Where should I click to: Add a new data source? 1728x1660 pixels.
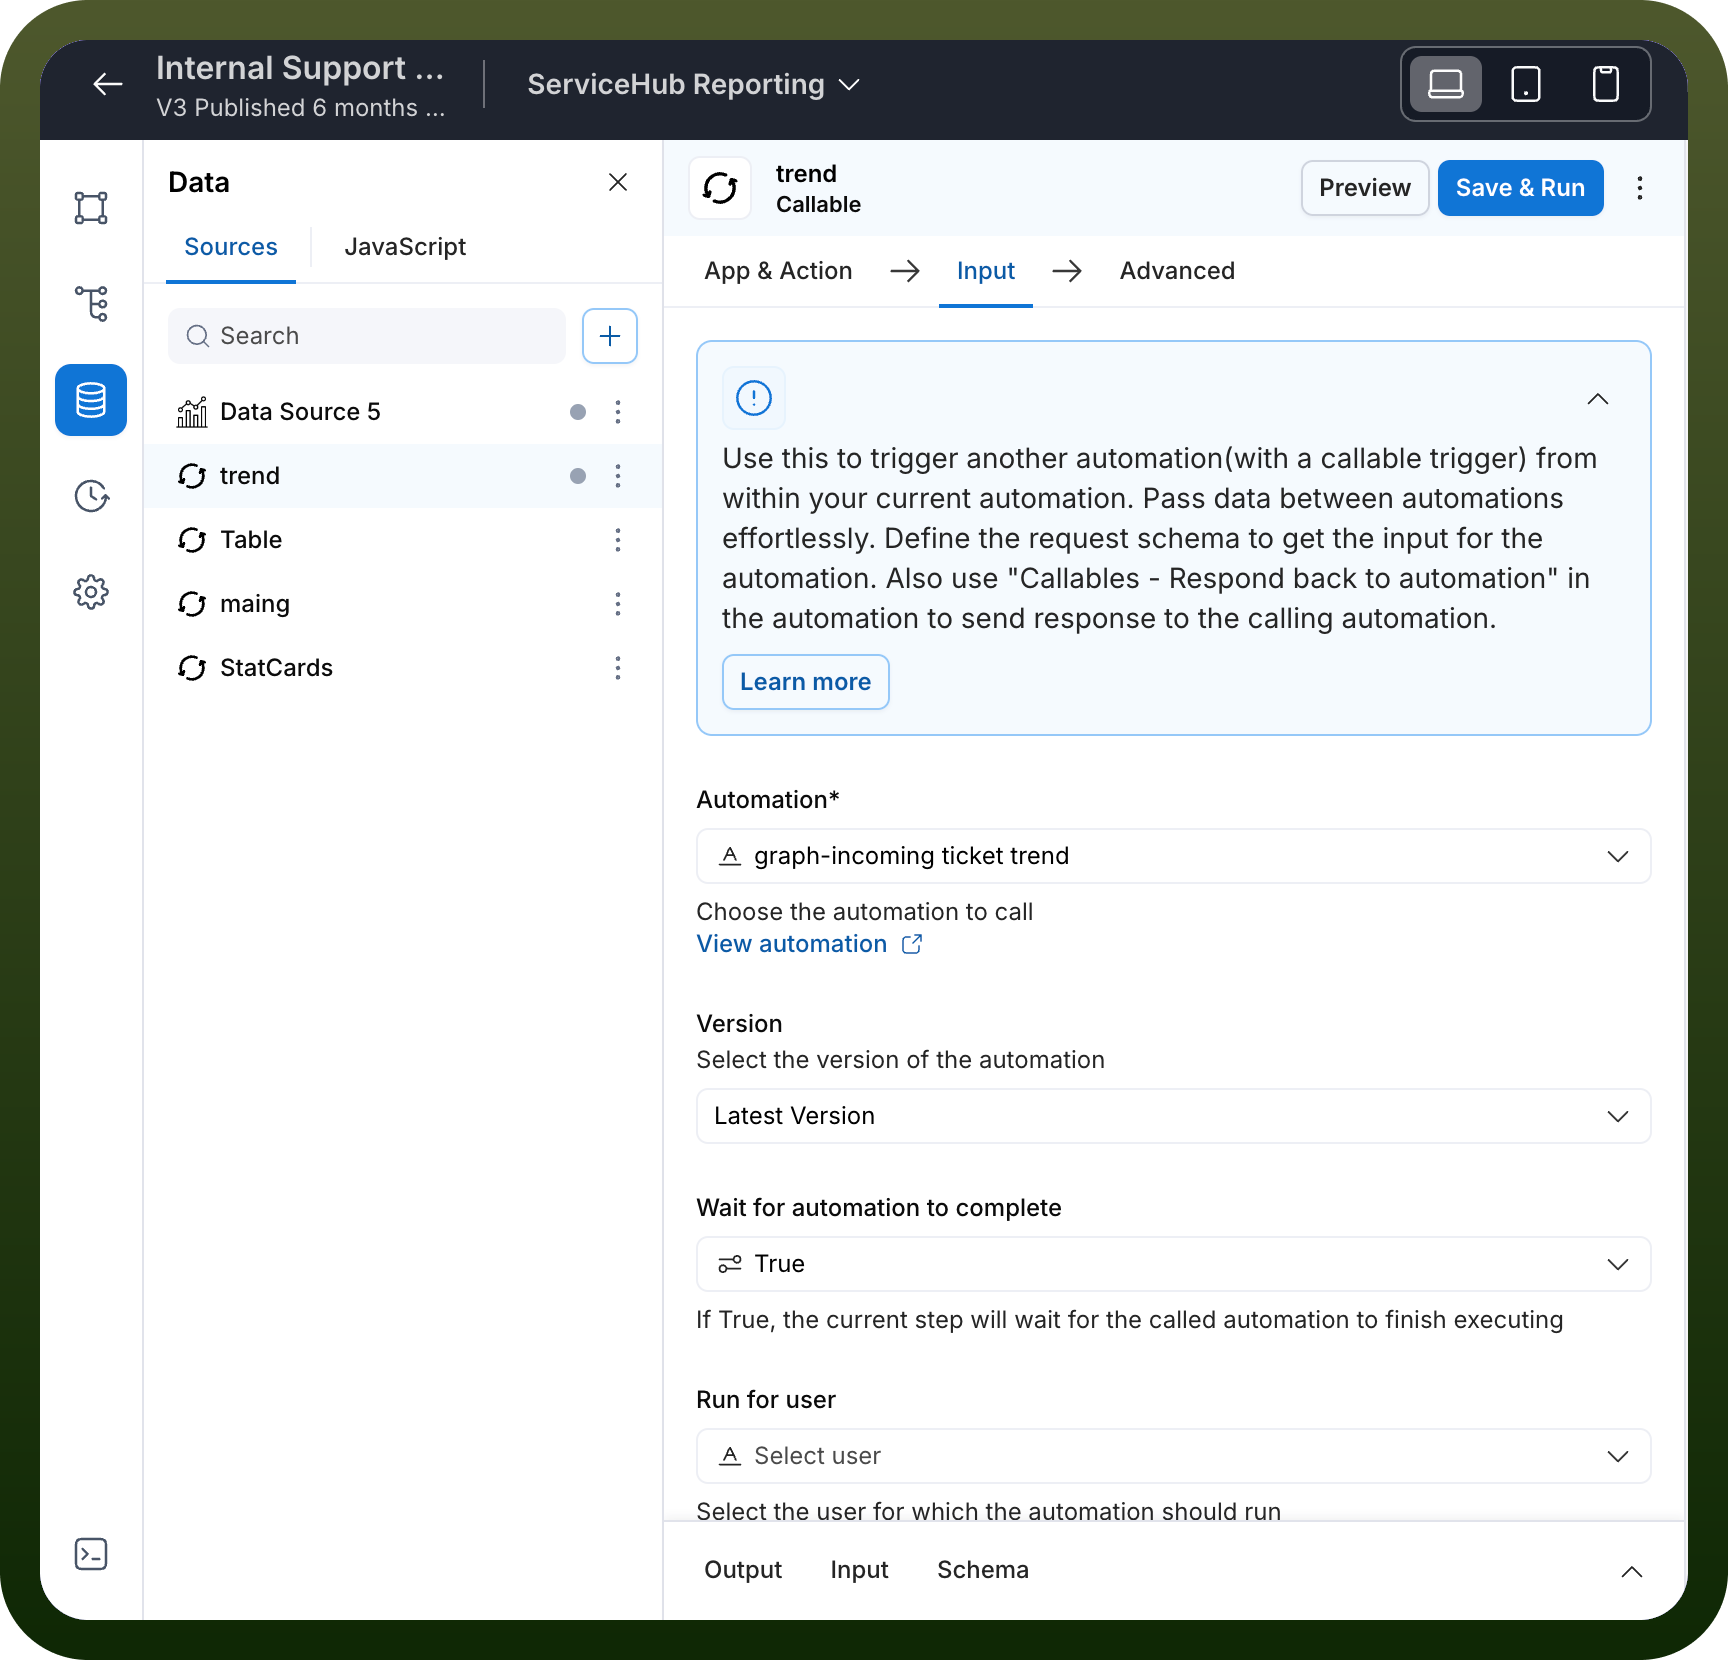coord(610,336)
